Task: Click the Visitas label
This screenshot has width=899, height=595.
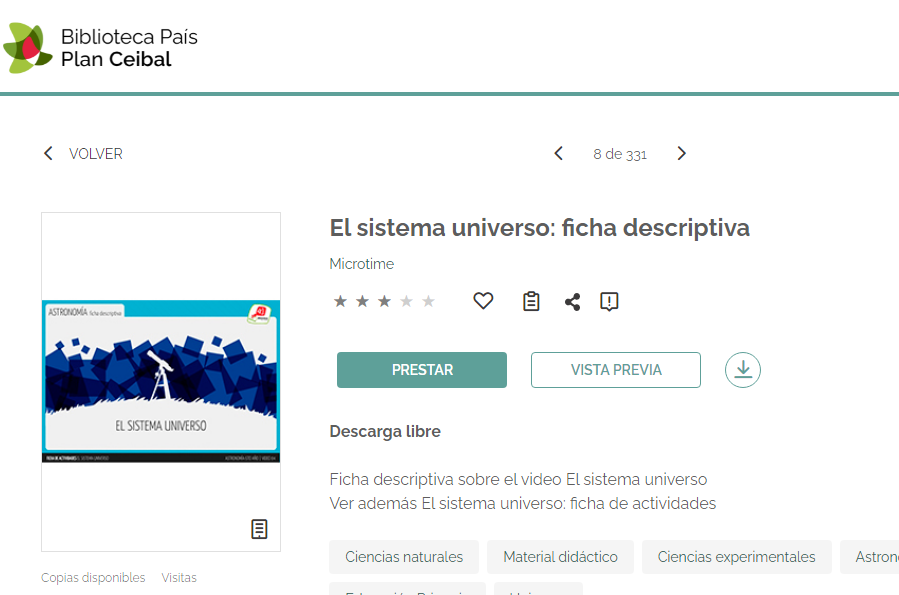Action: click(x=179, y=577)
